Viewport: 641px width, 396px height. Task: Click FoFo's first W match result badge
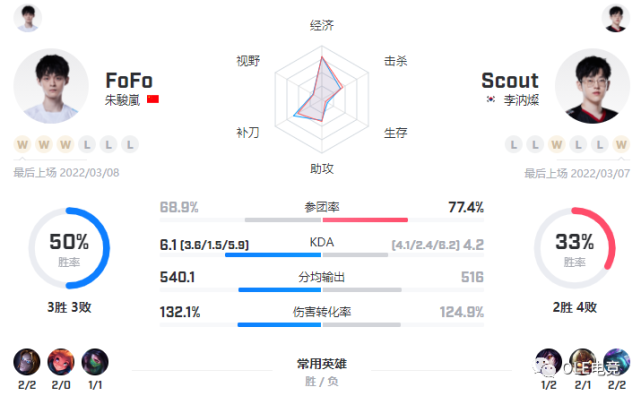[22, 144]
